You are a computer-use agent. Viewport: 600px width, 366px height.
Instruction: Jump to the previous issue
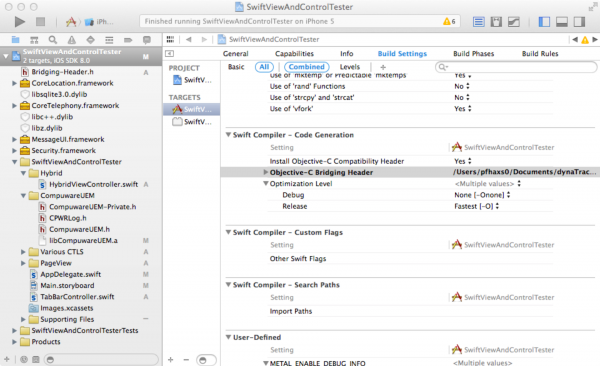coord(575,39)
